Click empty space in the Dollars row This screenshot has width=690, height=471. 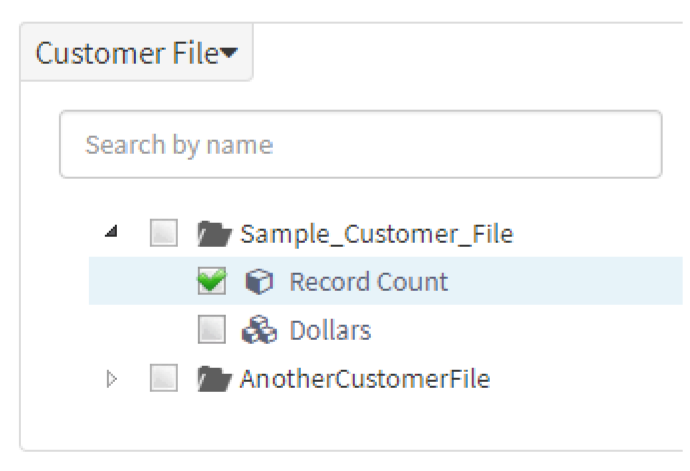point(528,330)
